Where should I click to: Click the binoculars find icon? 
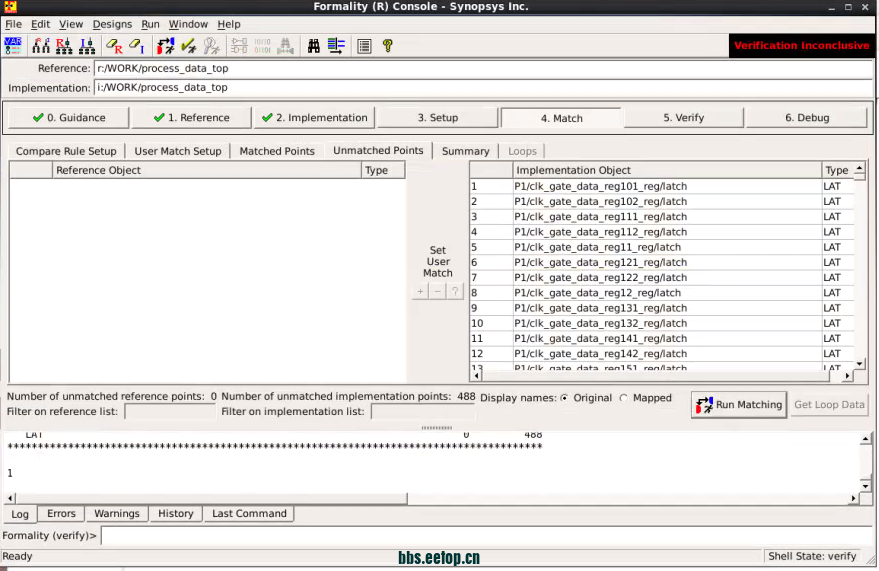313,46
